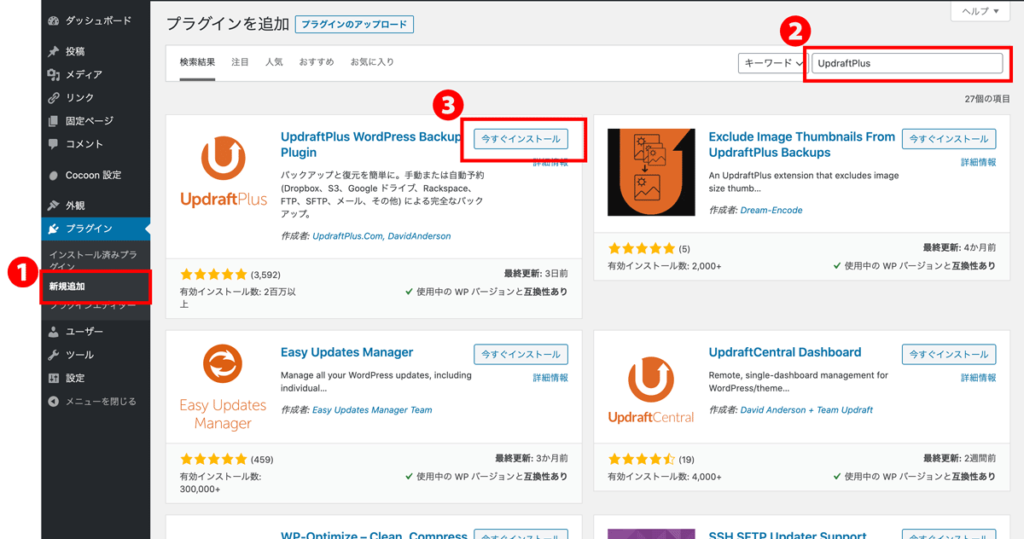This screenshot has height=539, width=1024.
Task: Open author link UpdraftPlus.Com, DavidAnderson
Action: (381, 236)
